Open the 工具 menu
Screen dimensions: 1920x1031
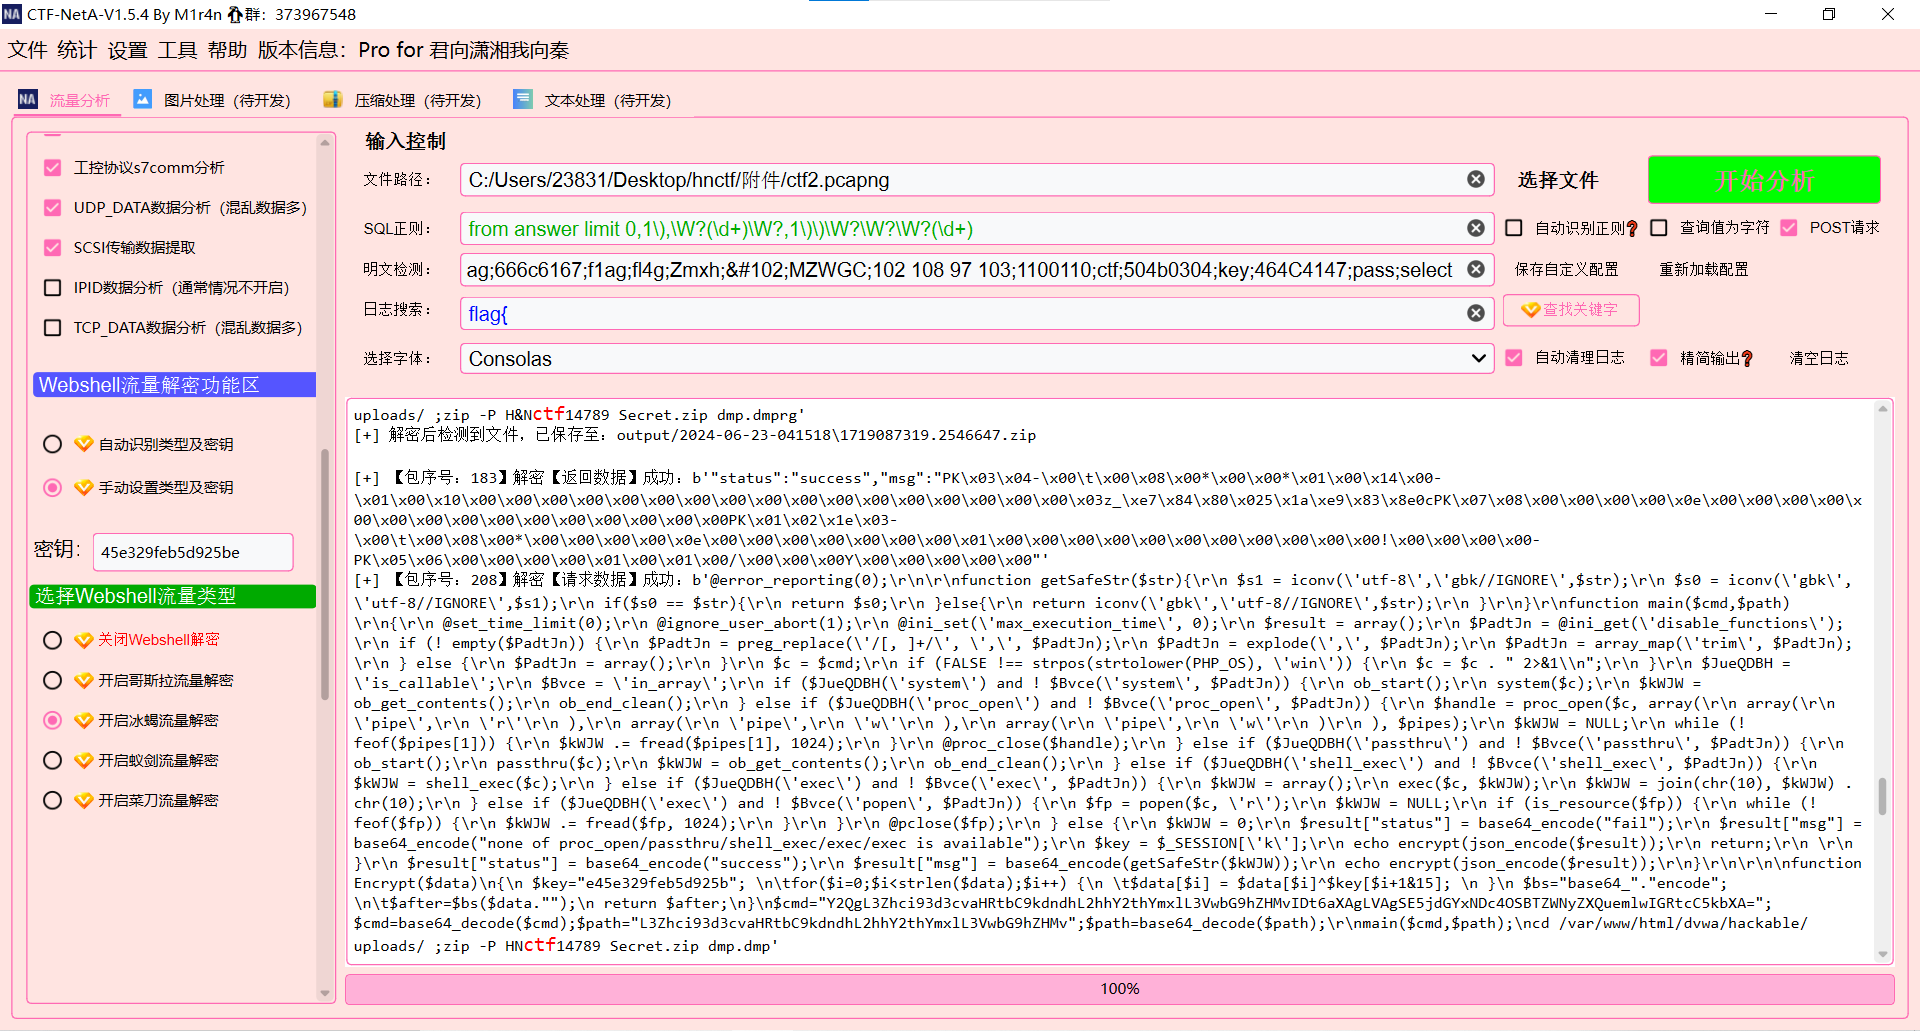tap(177, 50)
